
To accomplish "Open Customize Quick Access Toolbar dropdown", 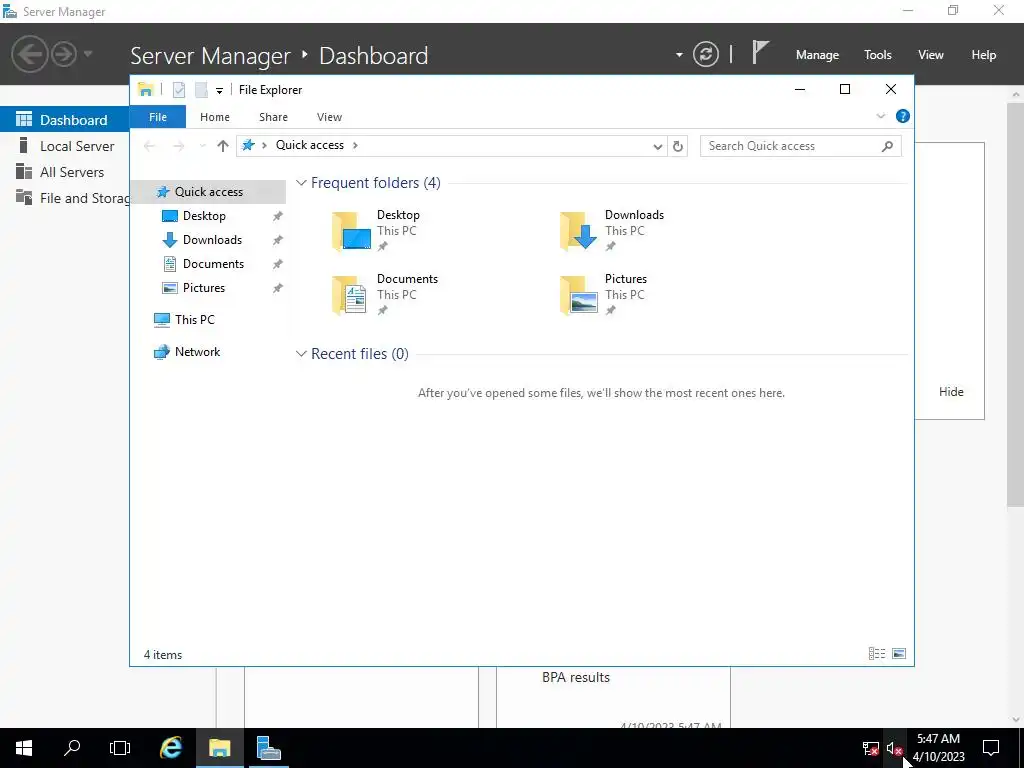I will [x=219, y=91].
